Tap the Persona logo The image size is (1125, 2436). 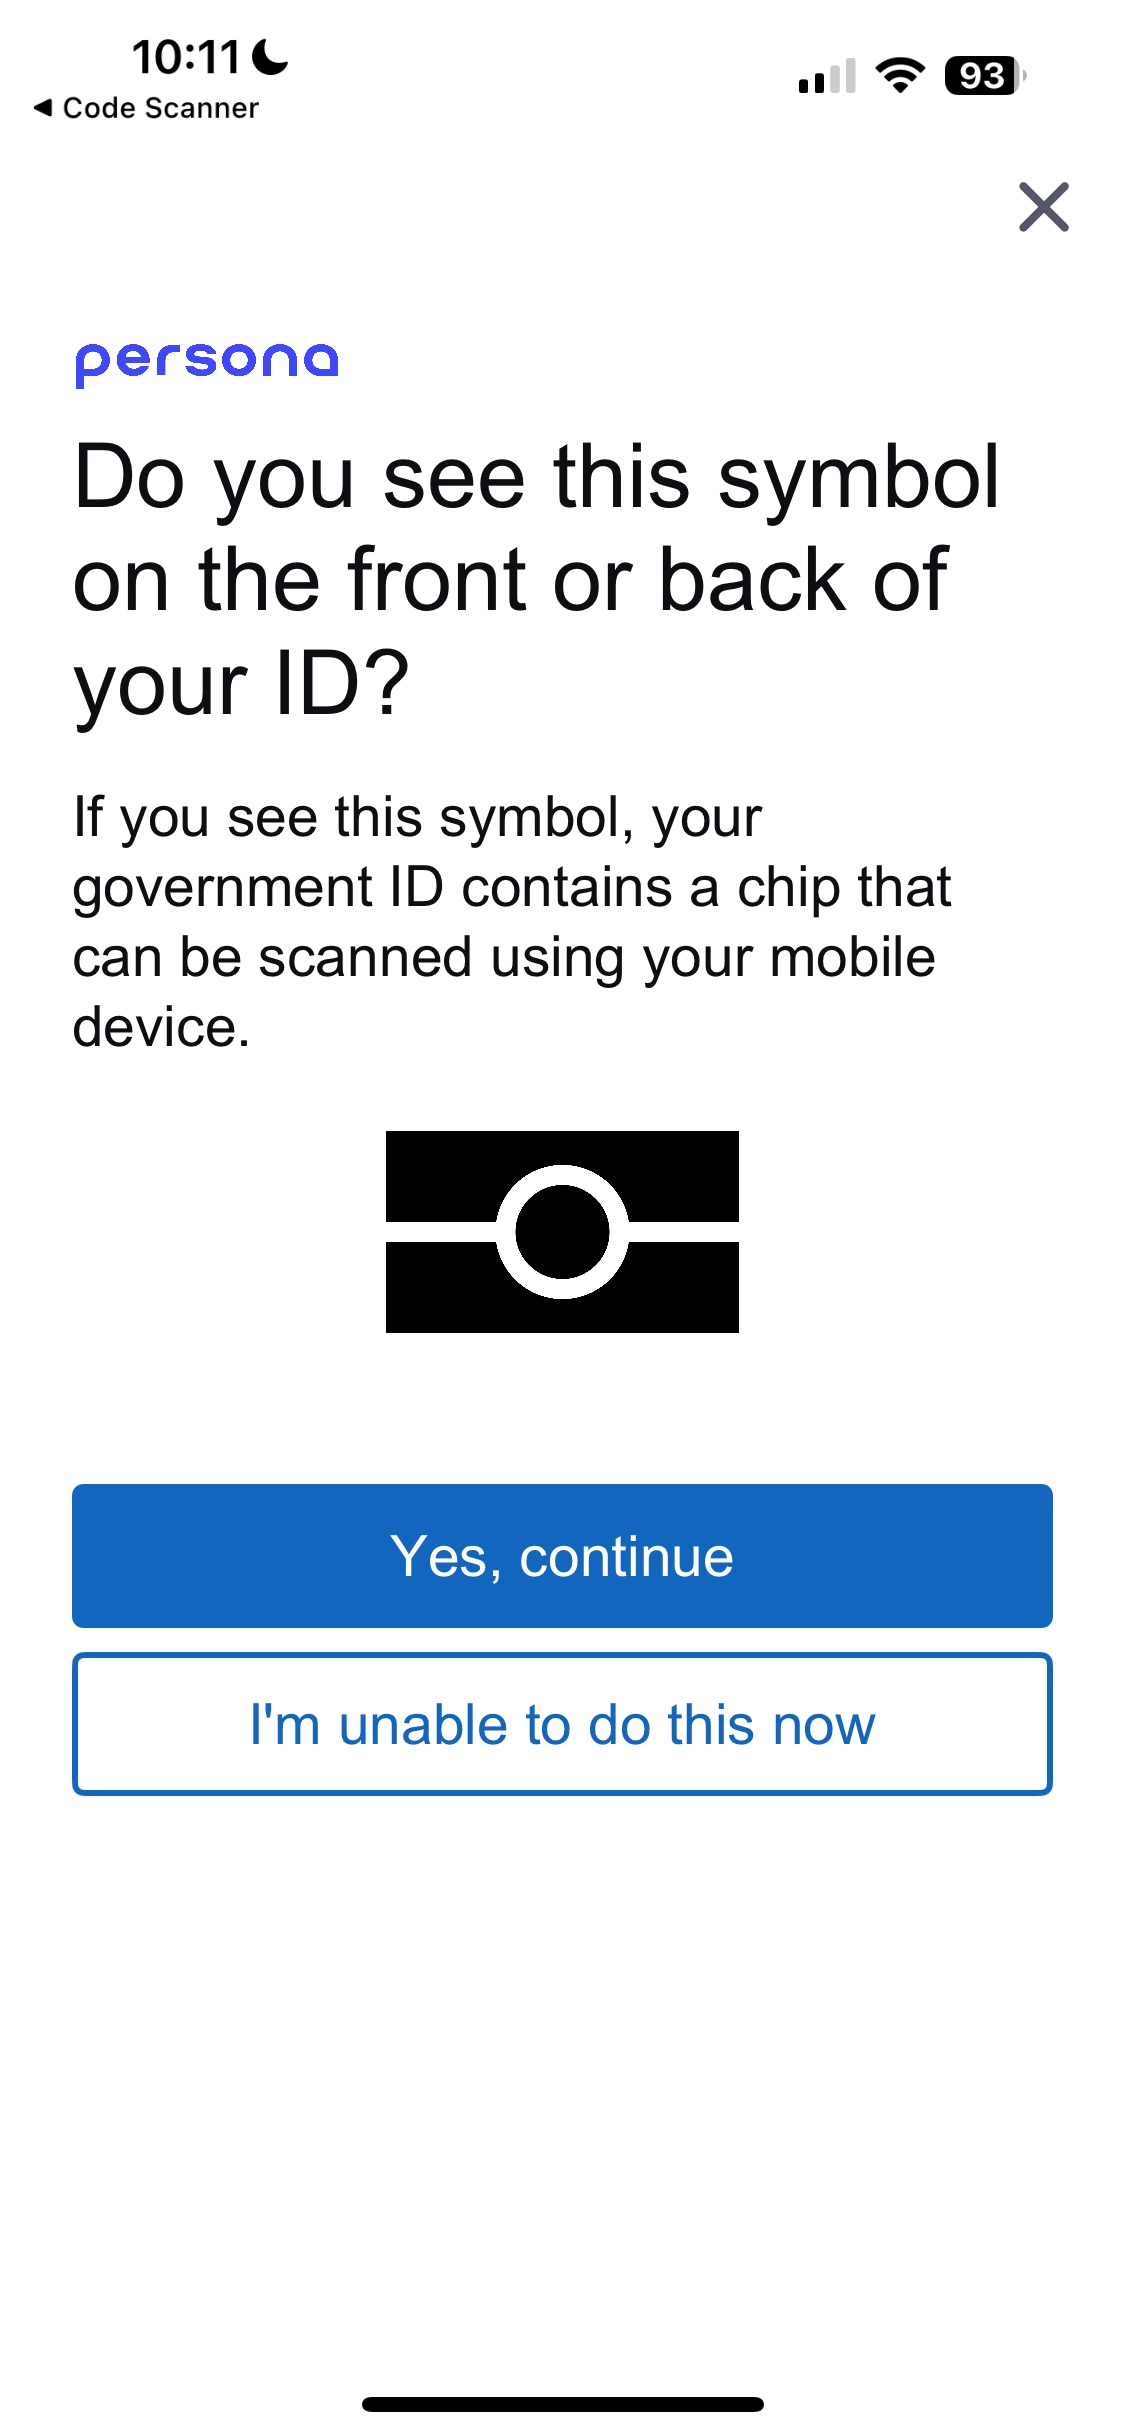(207, 363)
